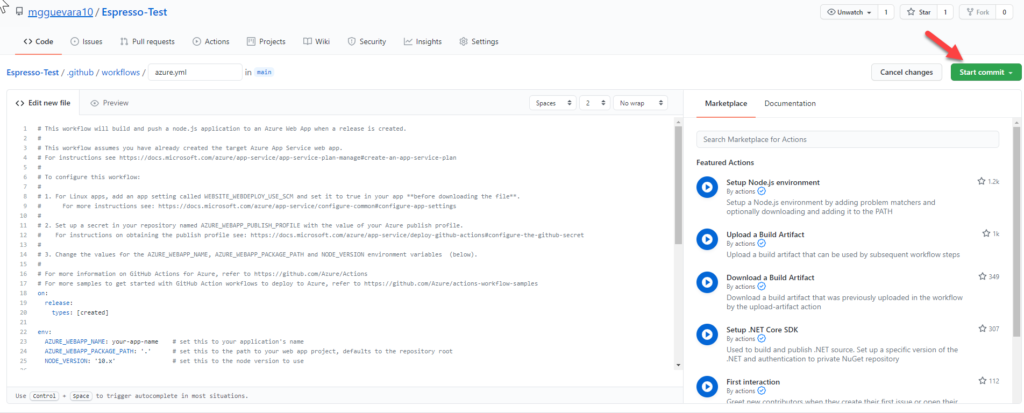Edit the azure.yml filename field
Image resolution: width=1024 pixels, height=413 pixels.
[x=195, y=73]
